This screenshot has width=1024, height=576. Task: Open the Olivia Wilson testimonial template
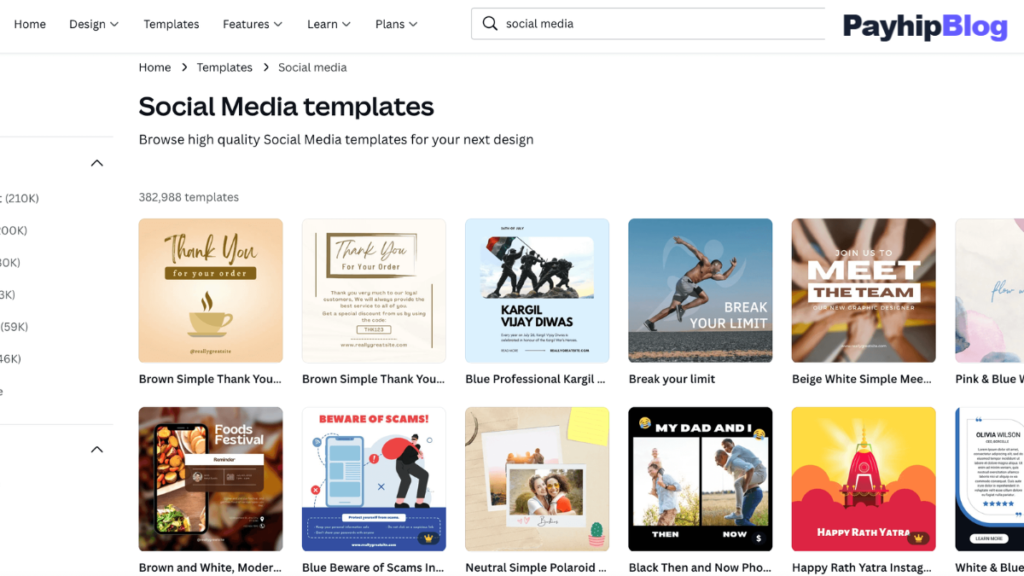[989, 479]
